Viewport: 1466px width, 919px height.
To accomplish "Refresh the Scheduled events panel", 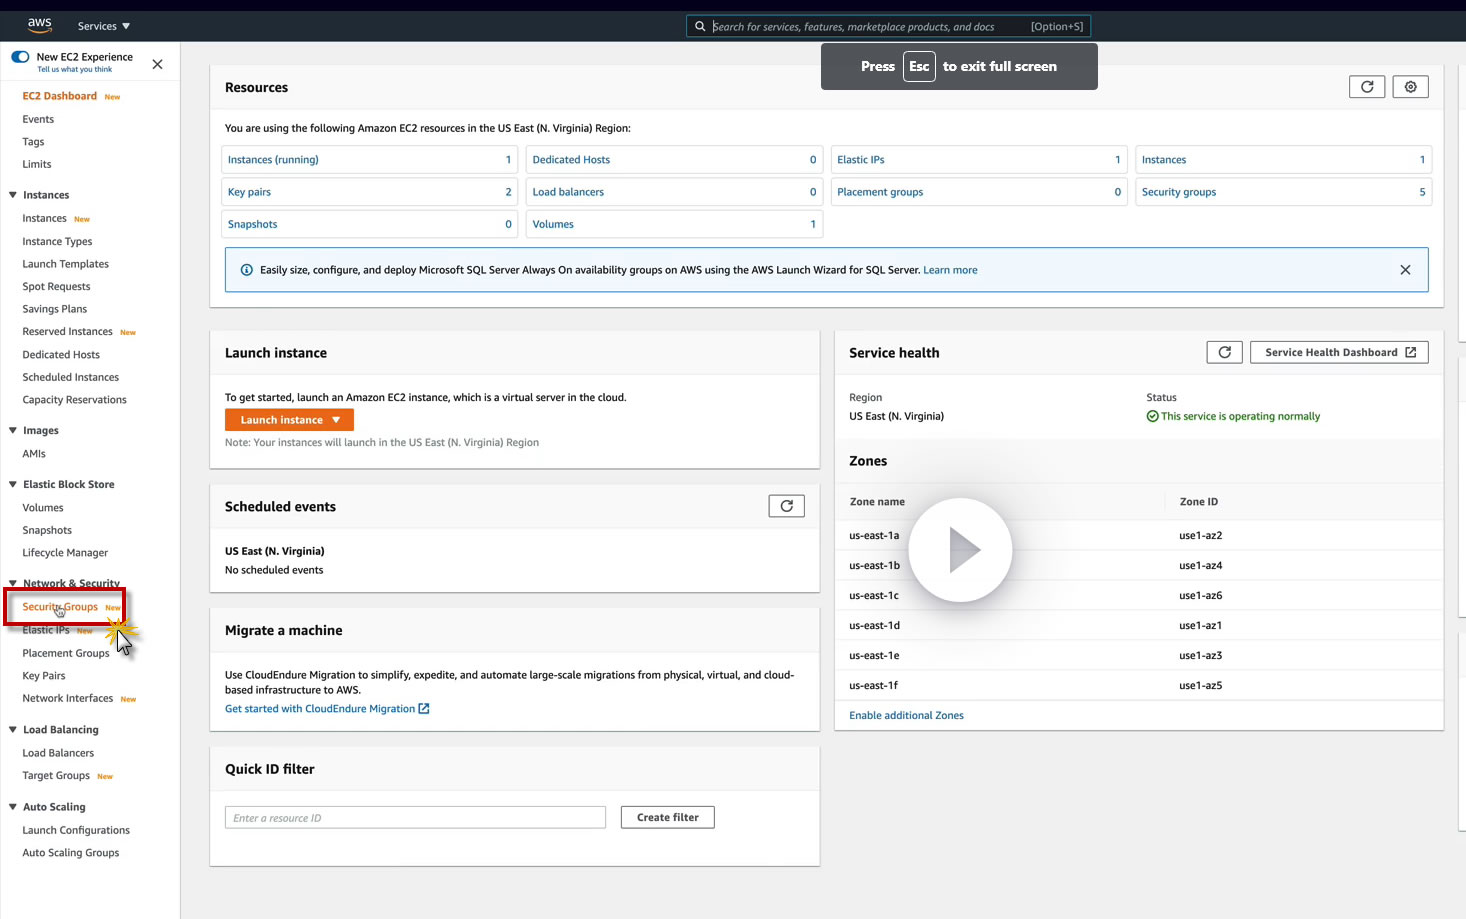I will 786,506.
